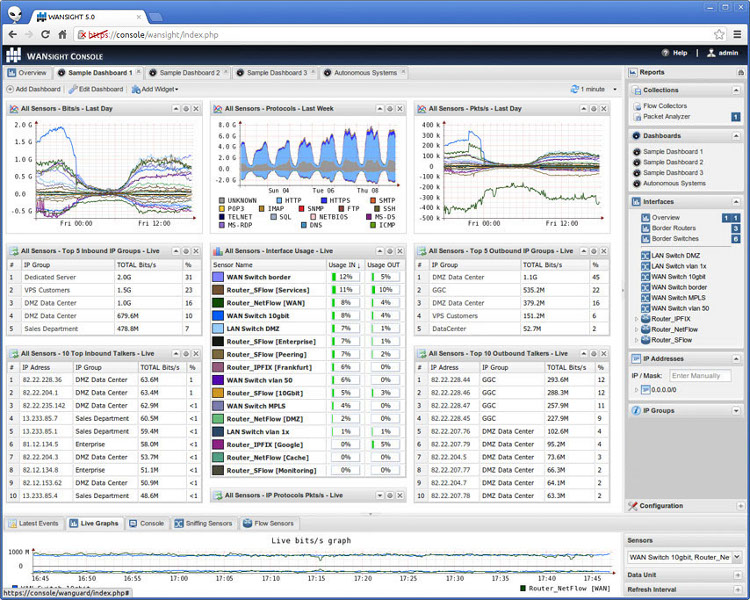
Task: Expand the IP Protocols Pkts/s Live widget
Action: point(380,496)
